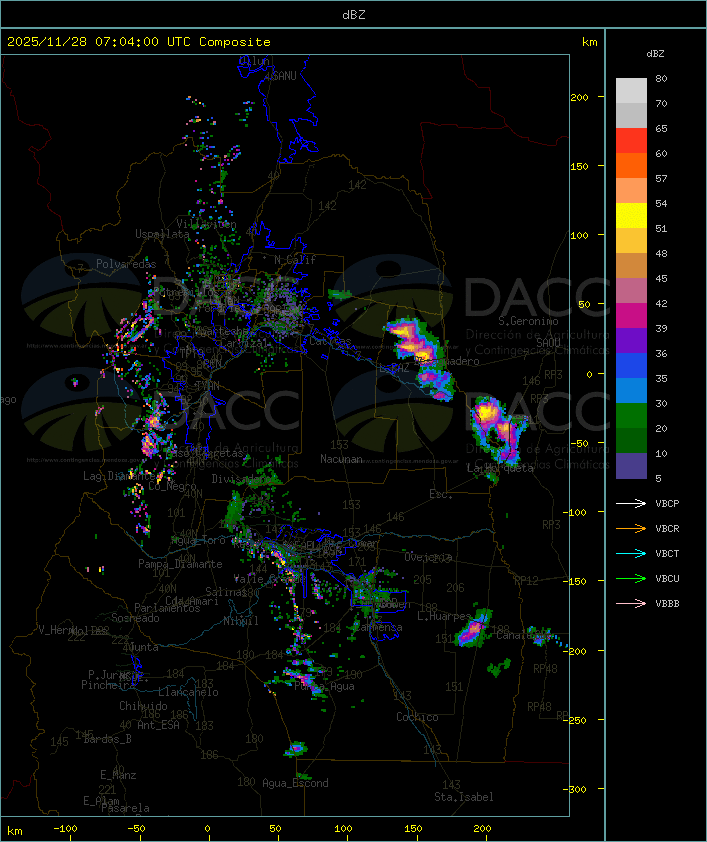Click the Pincheira place label

pos(108,685)
